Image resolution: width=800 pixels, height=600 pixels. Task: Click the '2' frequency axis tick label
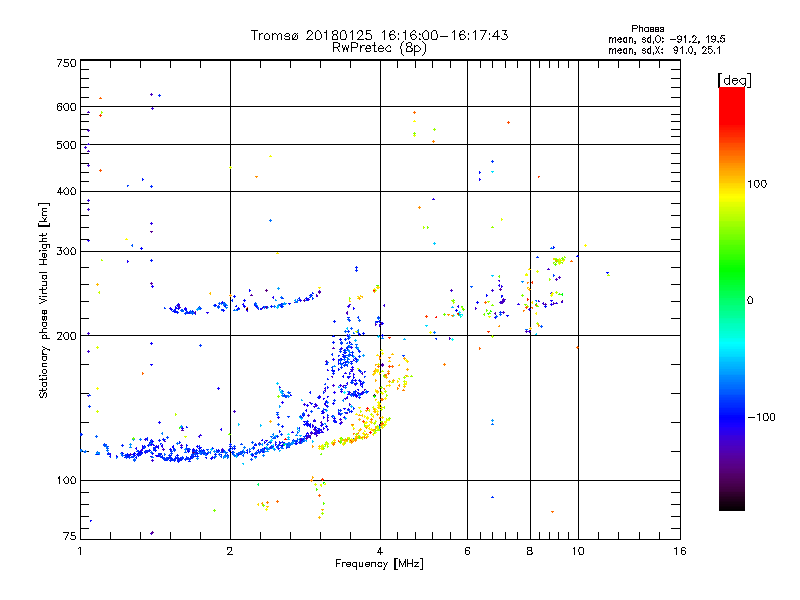point(230,551)
